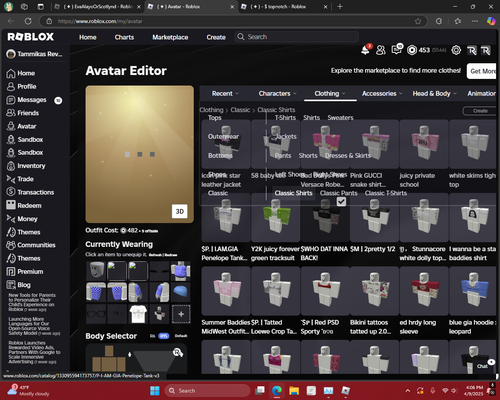Choose Jackets in the Clothing menu
500x400 pixels.
coord(286,136)
